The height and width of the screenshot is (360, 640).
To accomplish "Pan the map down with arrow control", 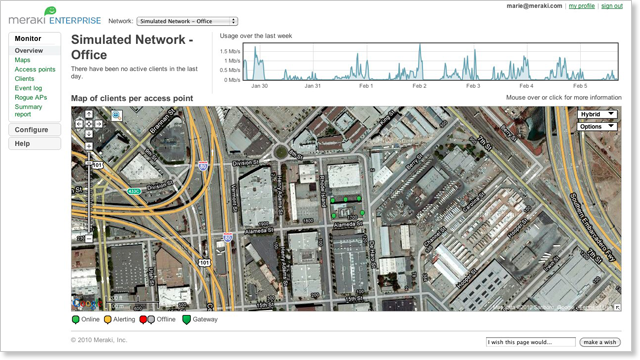I will coord(89,133).
